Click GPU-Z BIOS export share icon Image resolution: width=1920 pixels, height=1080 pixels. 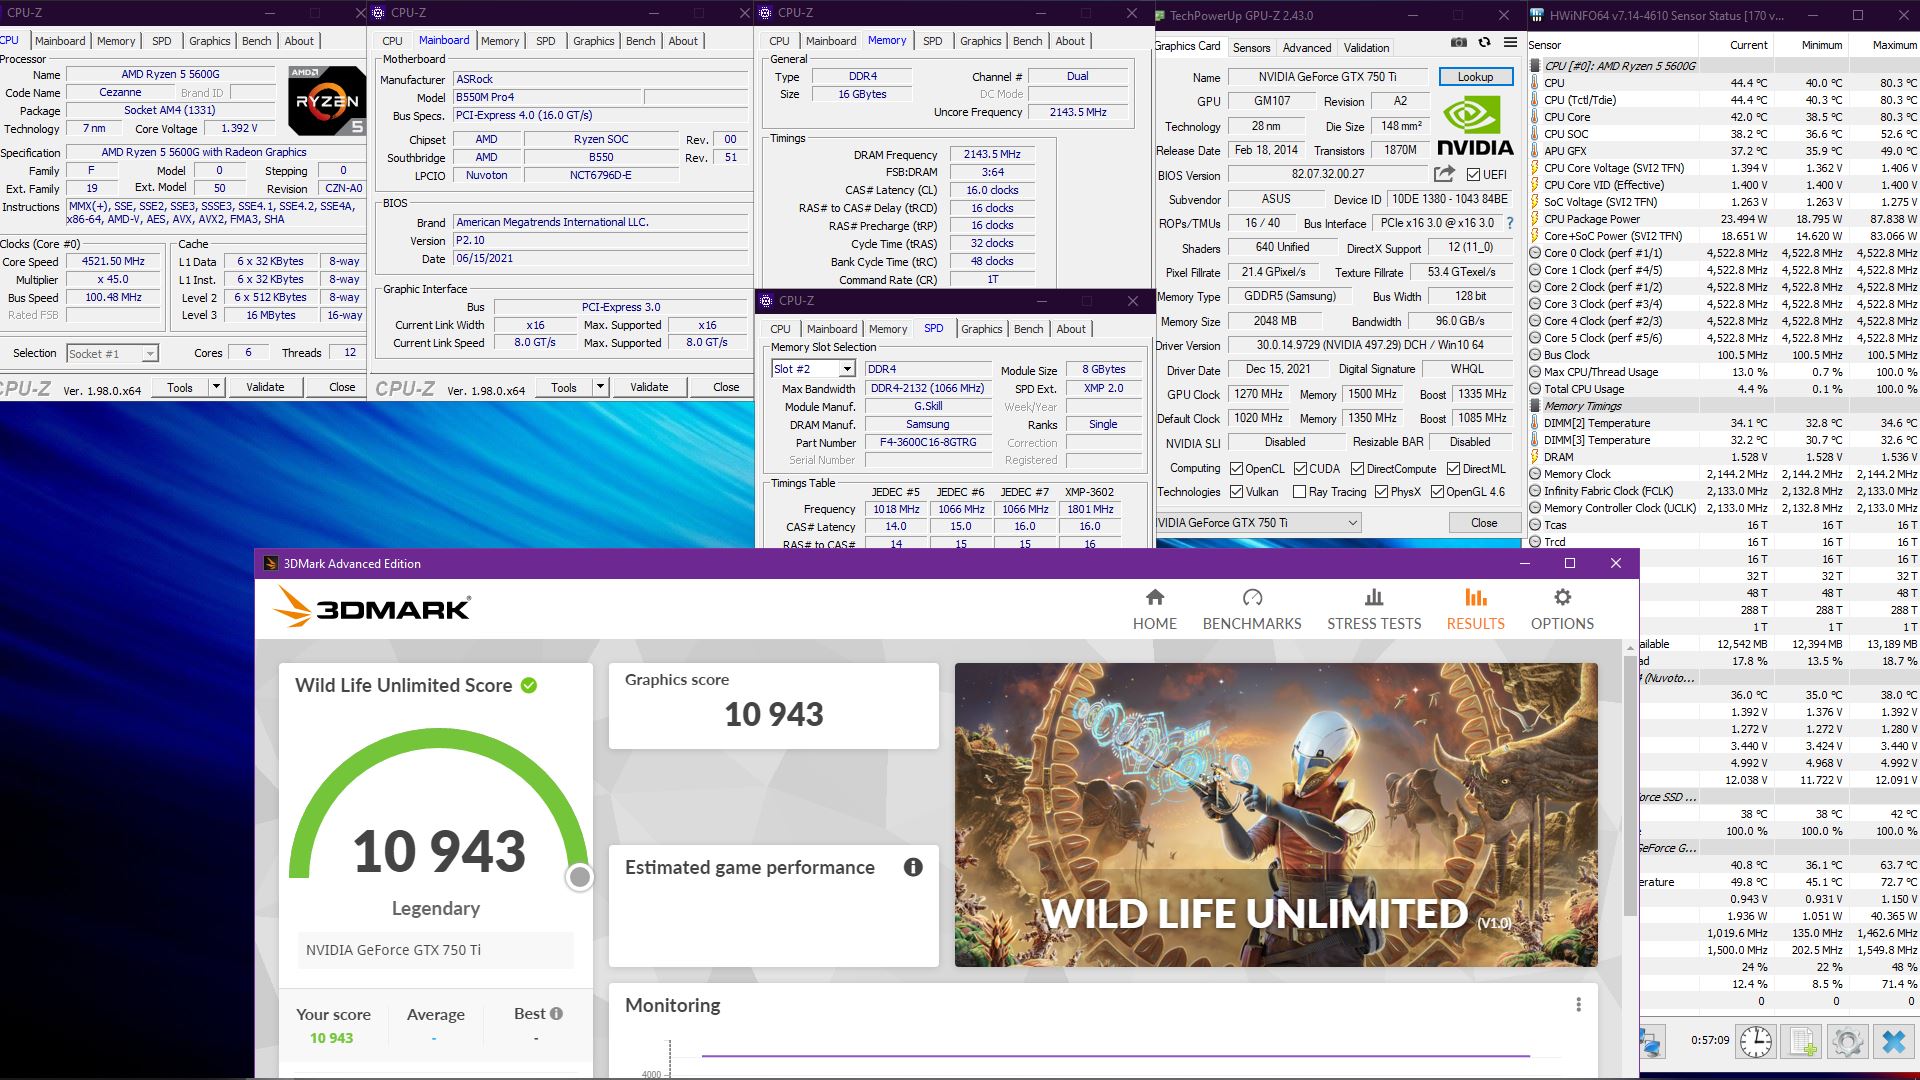pyautogui.click(x=1444, y=174)
